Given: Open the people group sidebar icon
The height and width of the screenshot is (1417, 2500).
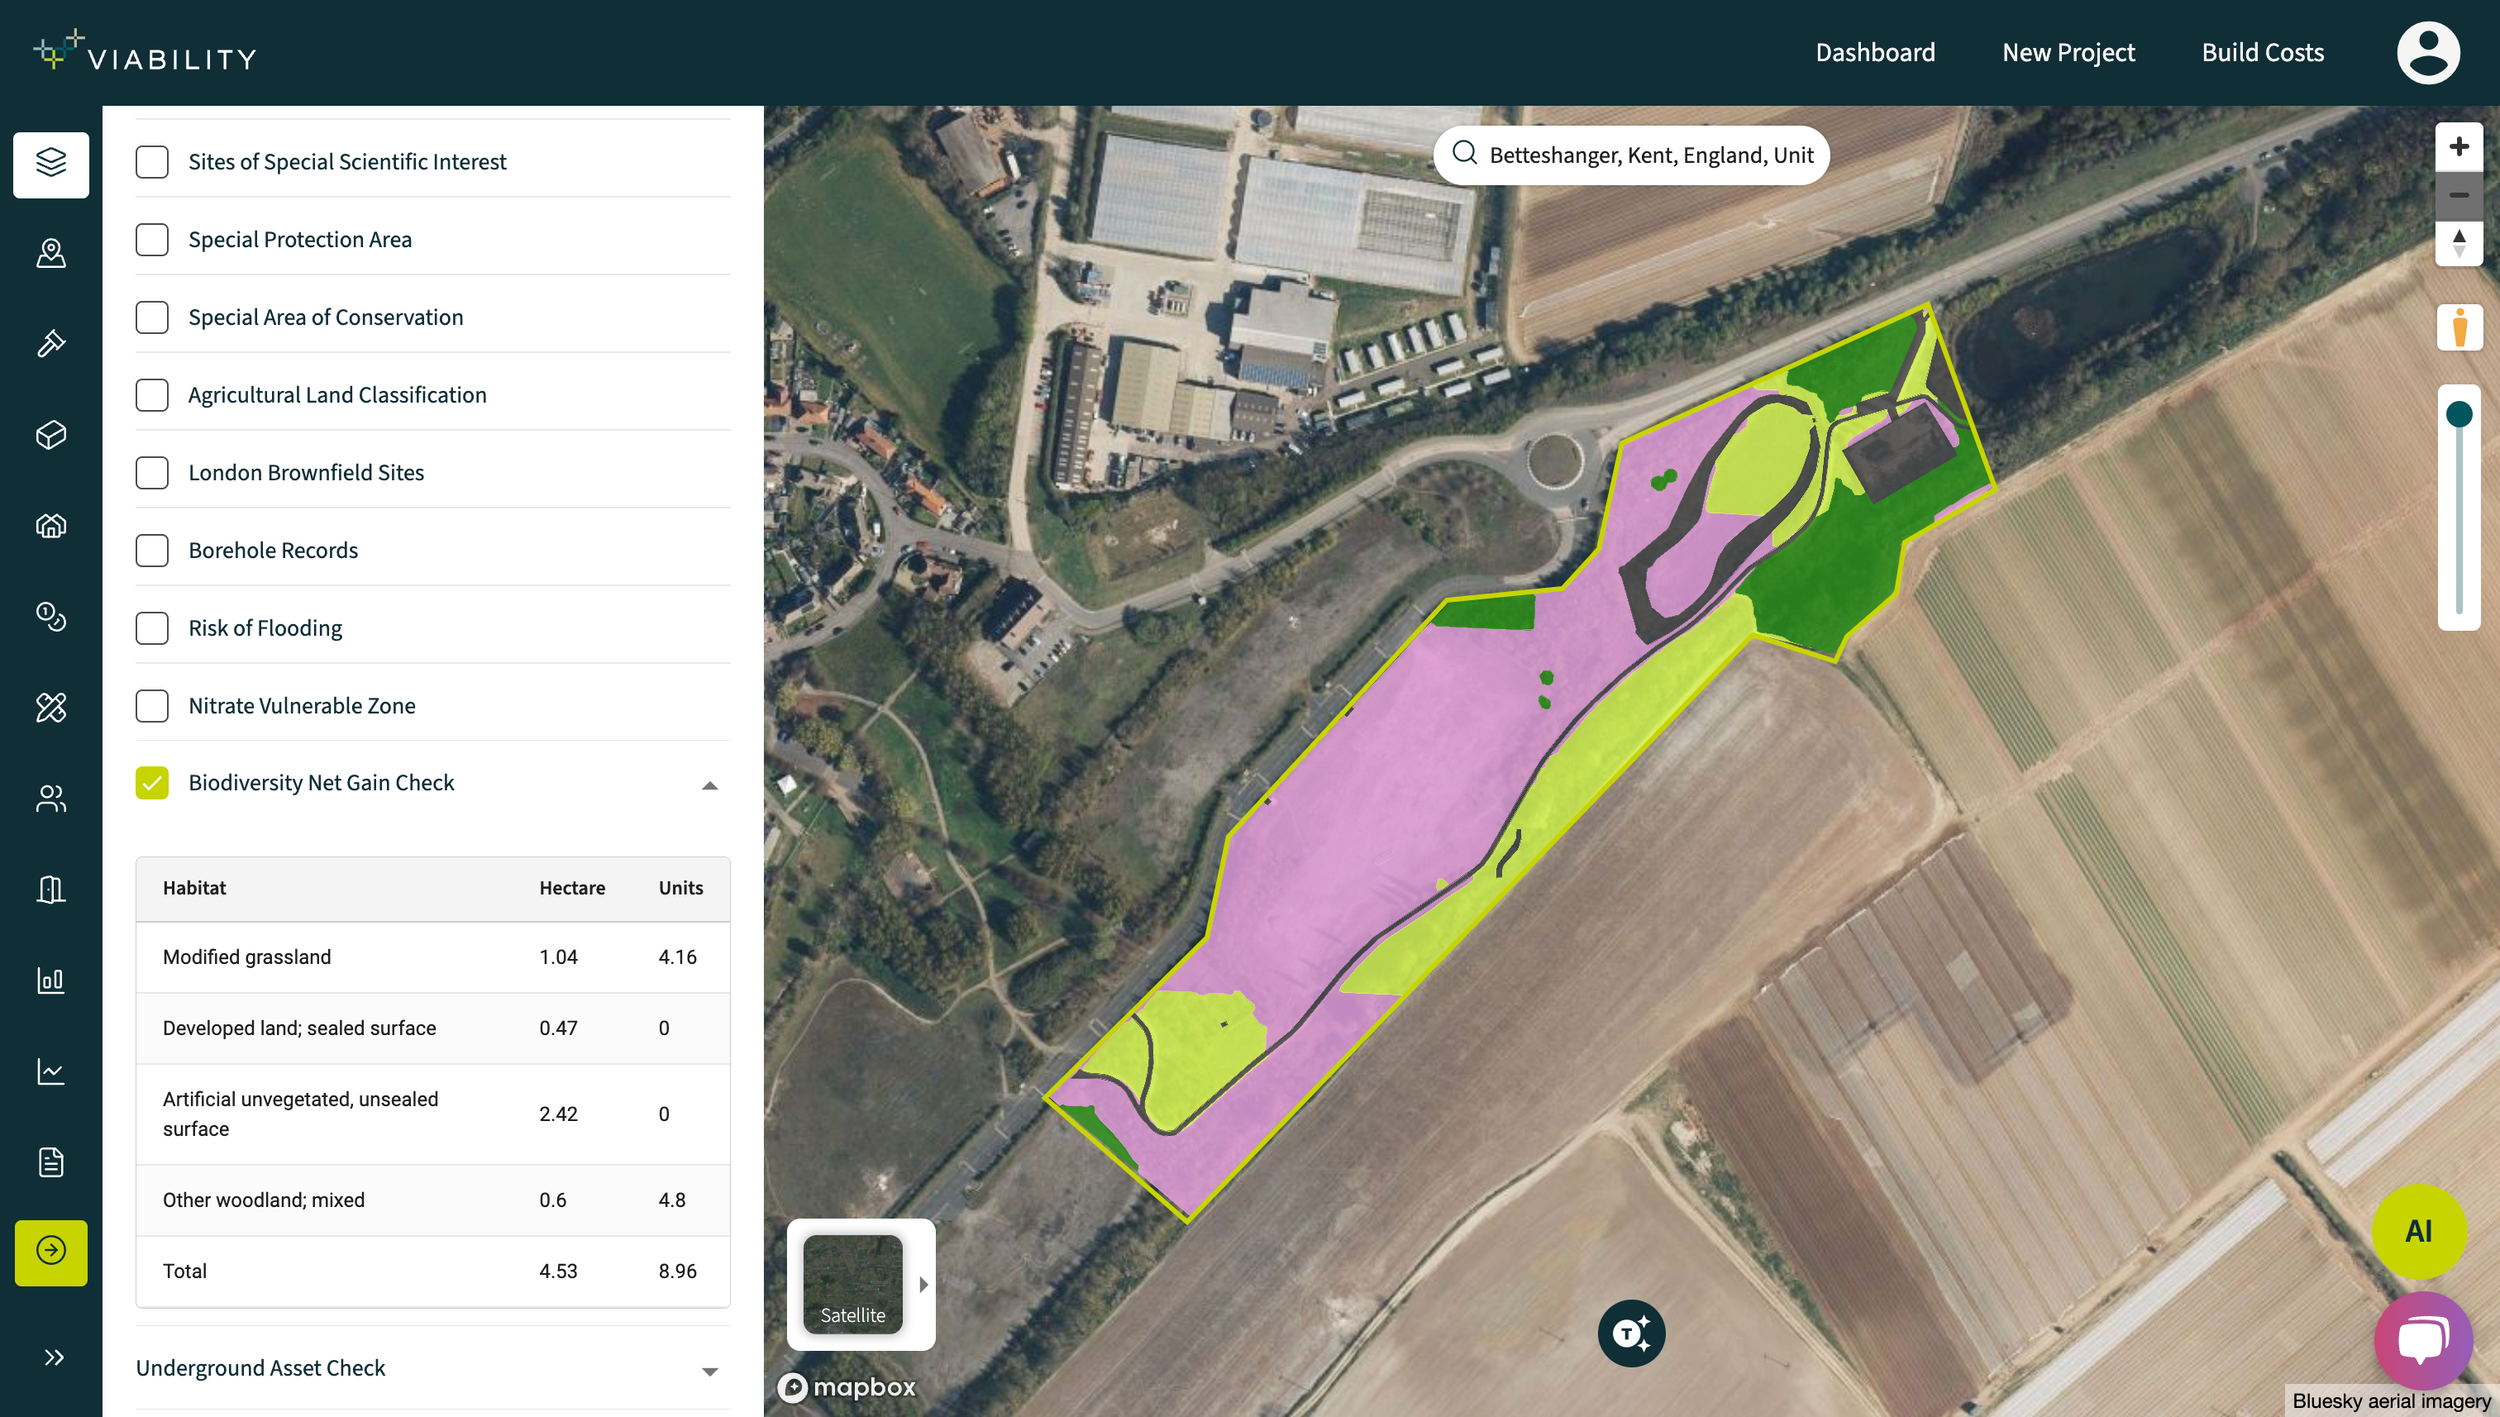Looking at the screenshot, I should pyautogui.click(x=51, y=798).
